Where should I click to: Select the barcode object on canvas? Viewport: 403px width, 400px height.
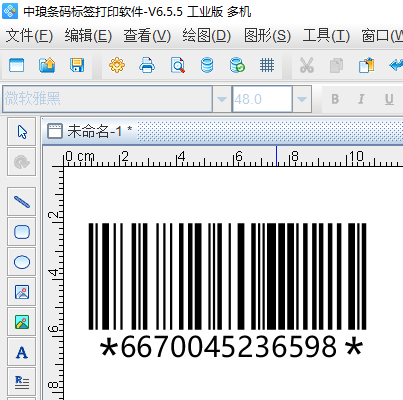pos(227,277)
